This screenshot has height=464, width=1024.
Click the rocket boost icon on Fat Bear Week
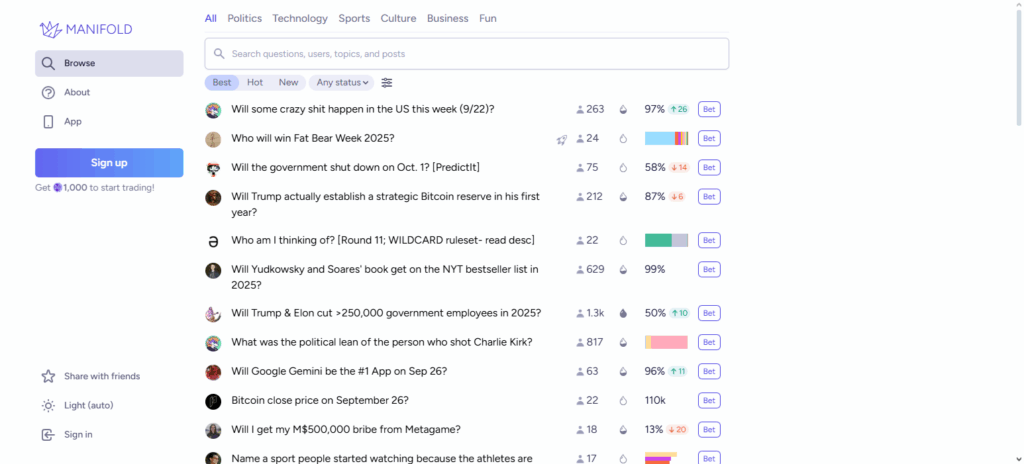(x=562, y=139)
